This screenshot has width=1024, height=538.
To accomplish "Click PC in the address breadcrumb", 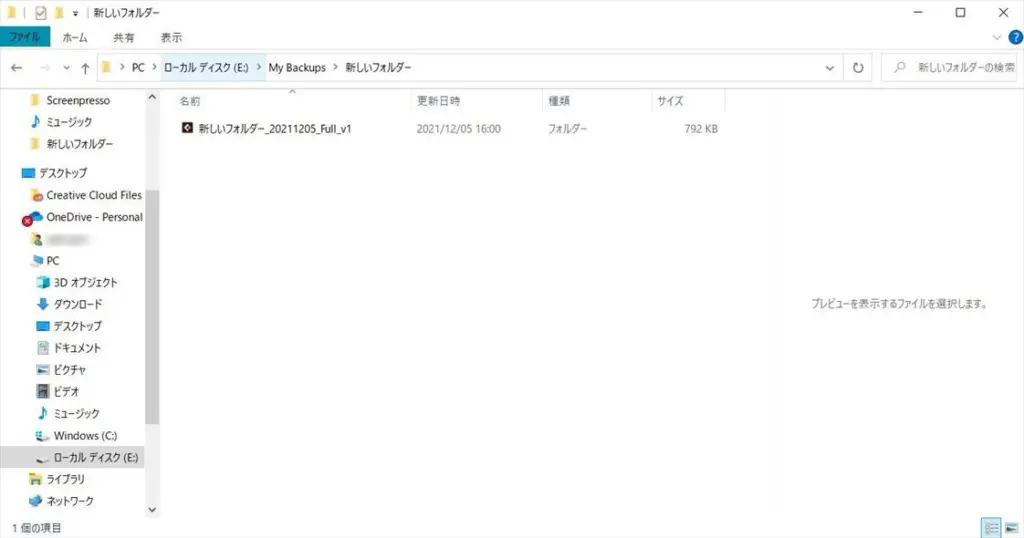I will [138, 67].
